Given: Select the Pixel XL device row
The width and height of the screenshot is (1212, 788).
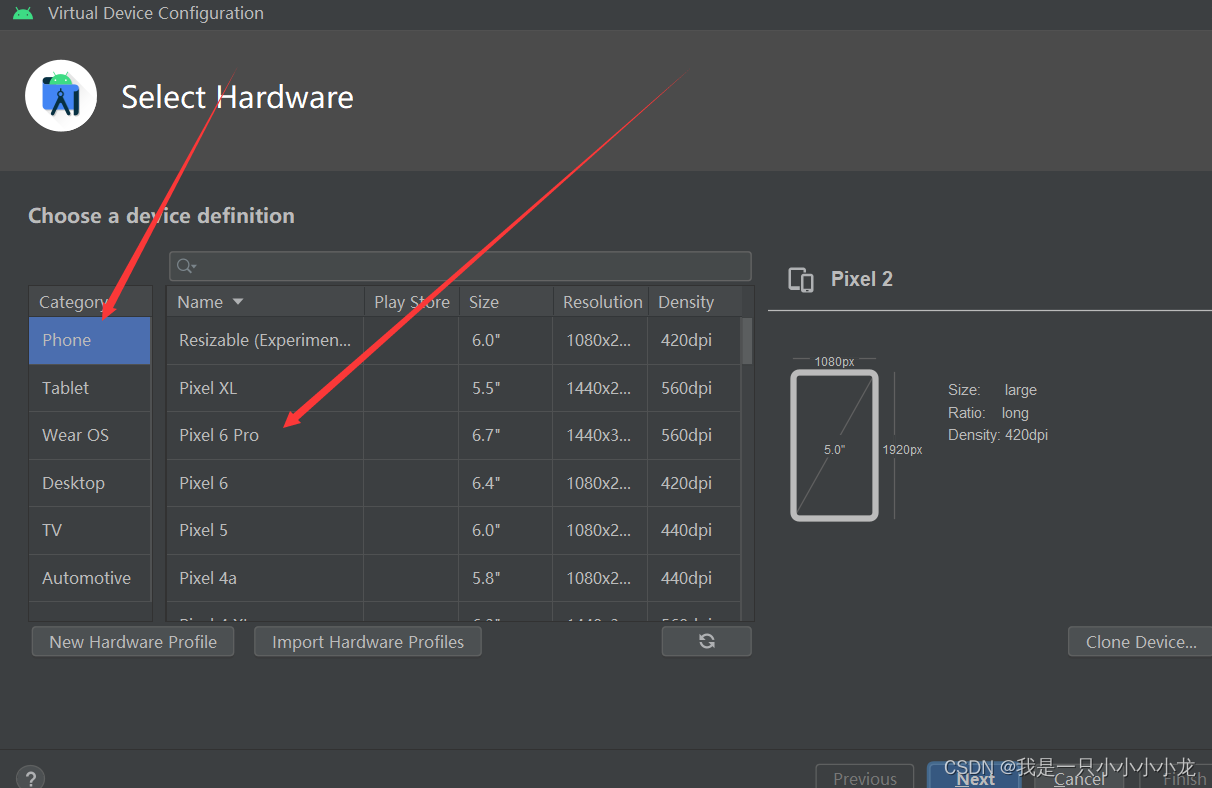Looking at the screenshot, I should (454, 388).
